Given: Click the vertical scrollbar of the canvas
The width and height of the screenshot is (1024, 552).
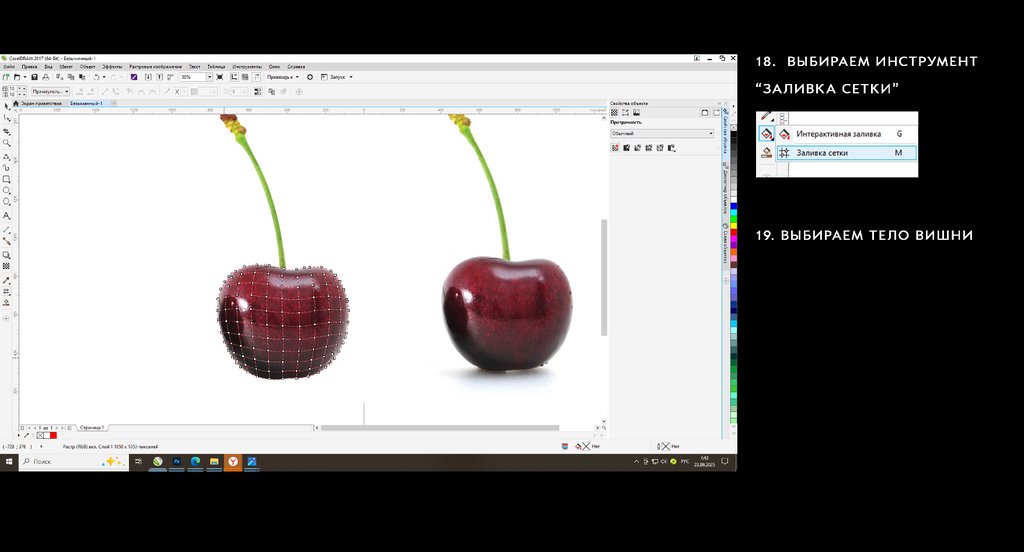Looking at the screenshot, I should pos(603,277).
